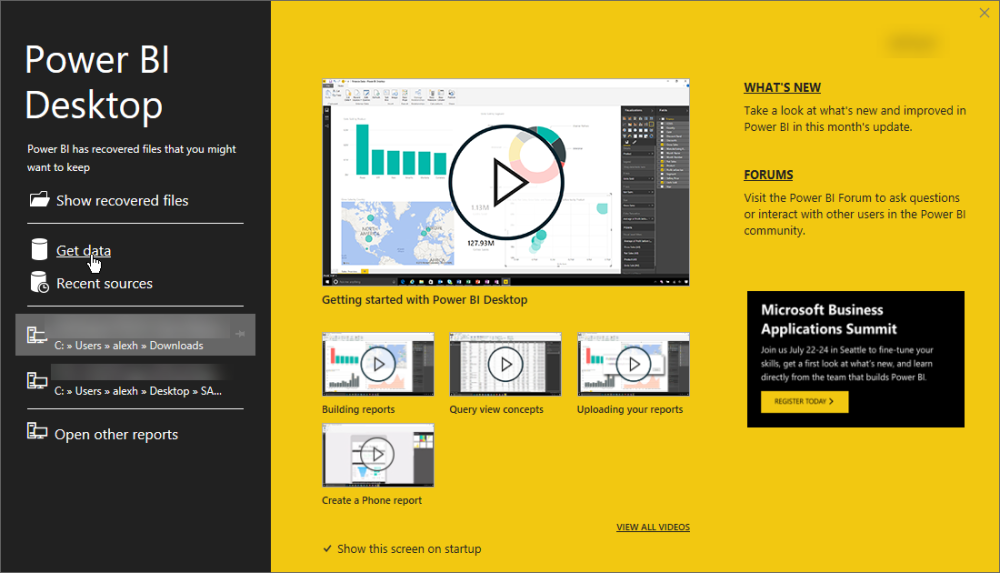1000x573 pixels.
Task: Click the Show recovered files folder icon
Action: (40, 199)
